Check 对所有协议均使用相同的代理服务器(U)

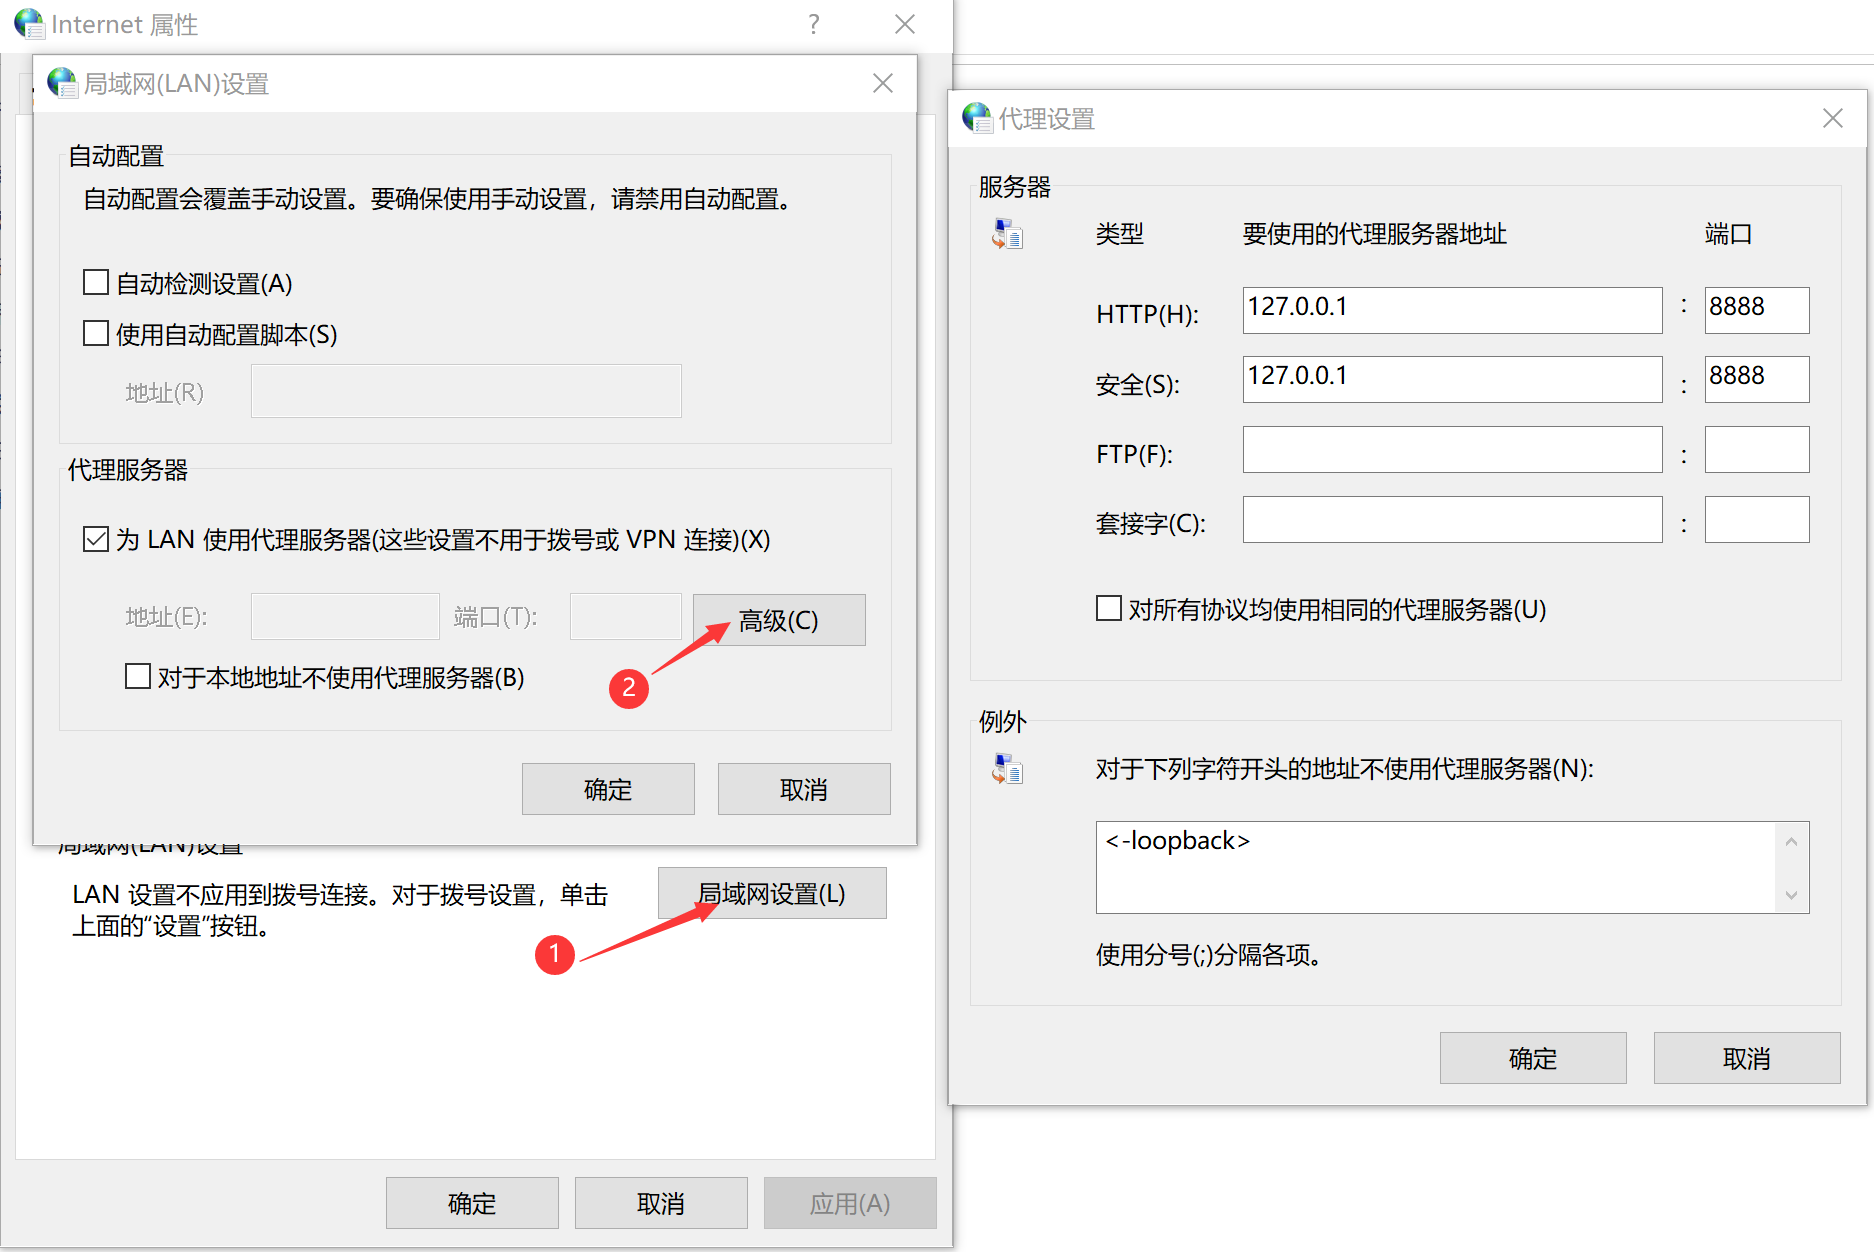click(x=1109, y=609)
